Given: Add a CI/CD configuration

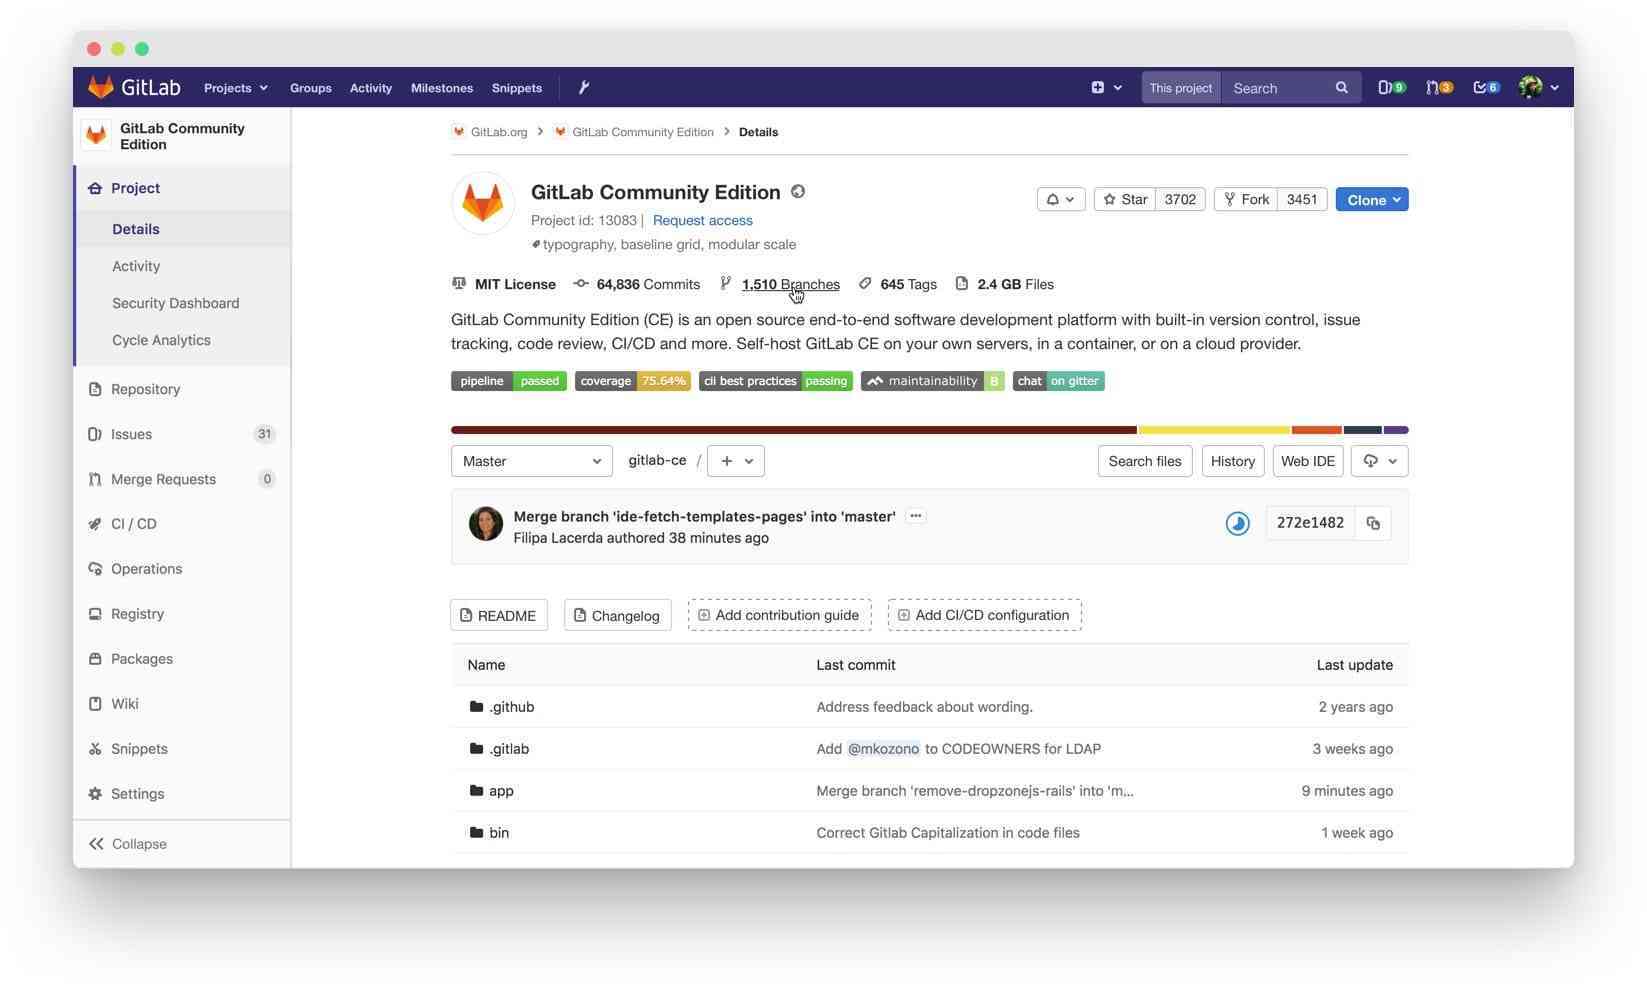Looking at the screenshot, I should point(984,615).
